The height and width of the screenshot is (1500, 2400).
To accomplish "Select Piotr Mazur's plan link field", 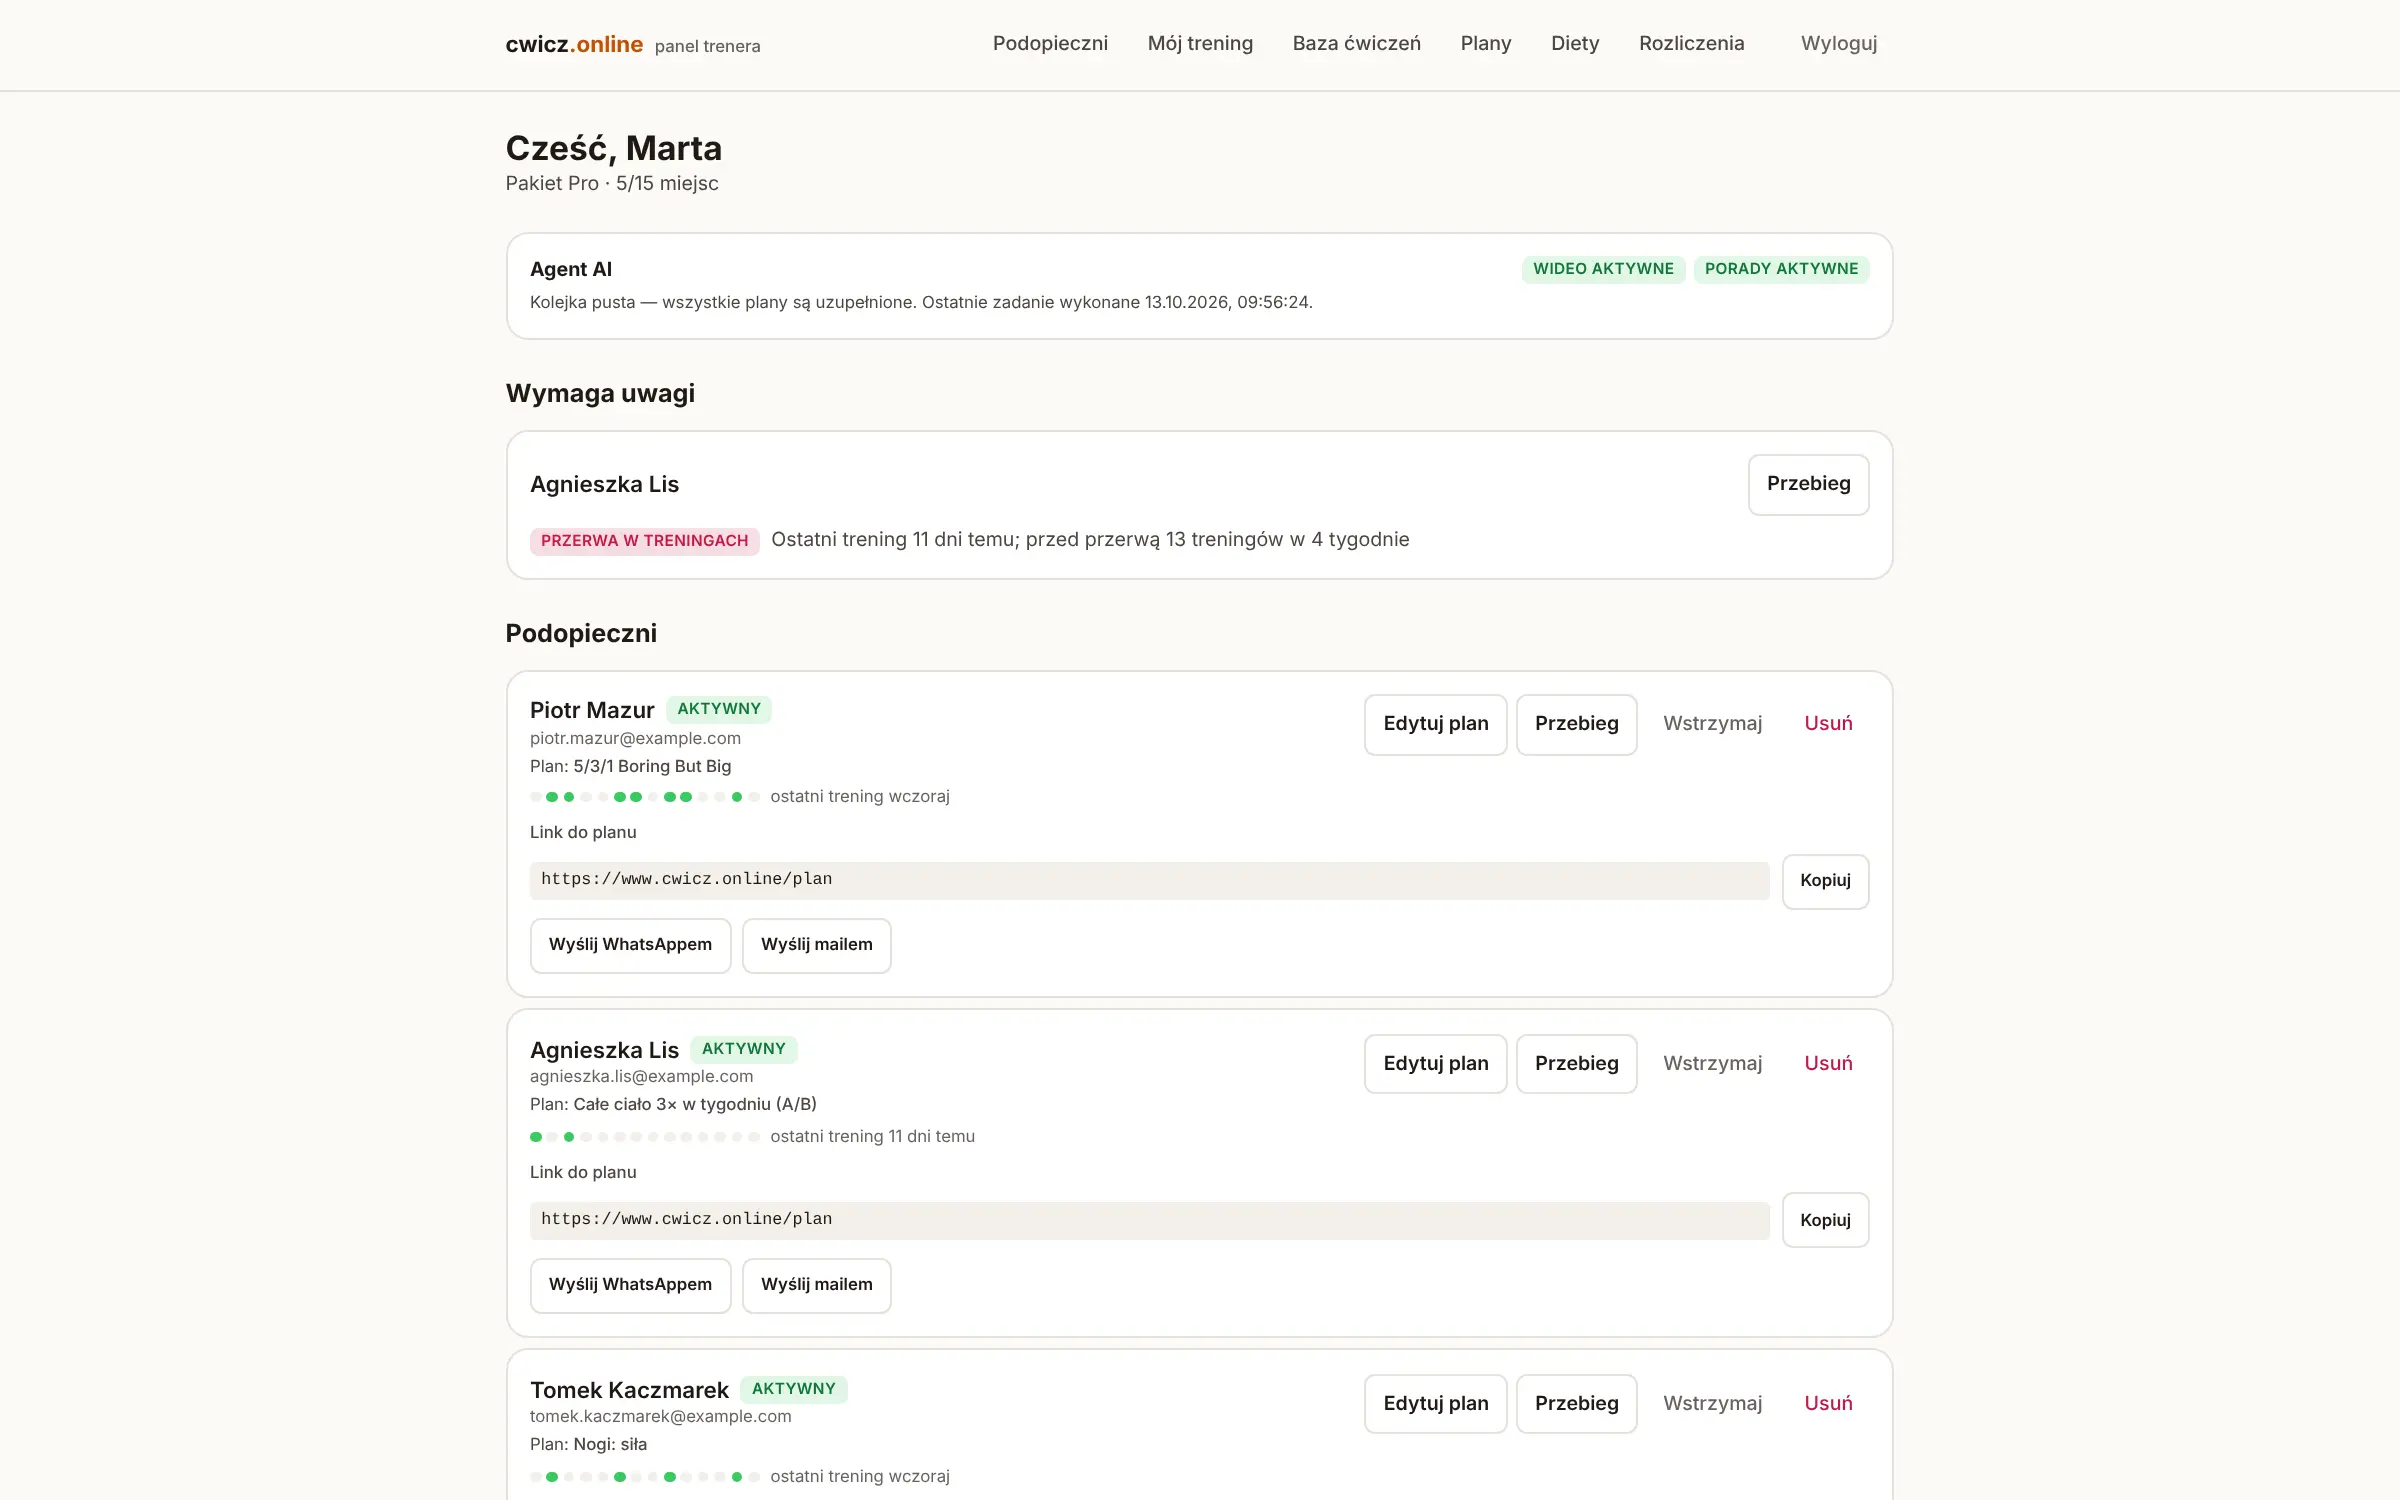I will coord(1149,880).
